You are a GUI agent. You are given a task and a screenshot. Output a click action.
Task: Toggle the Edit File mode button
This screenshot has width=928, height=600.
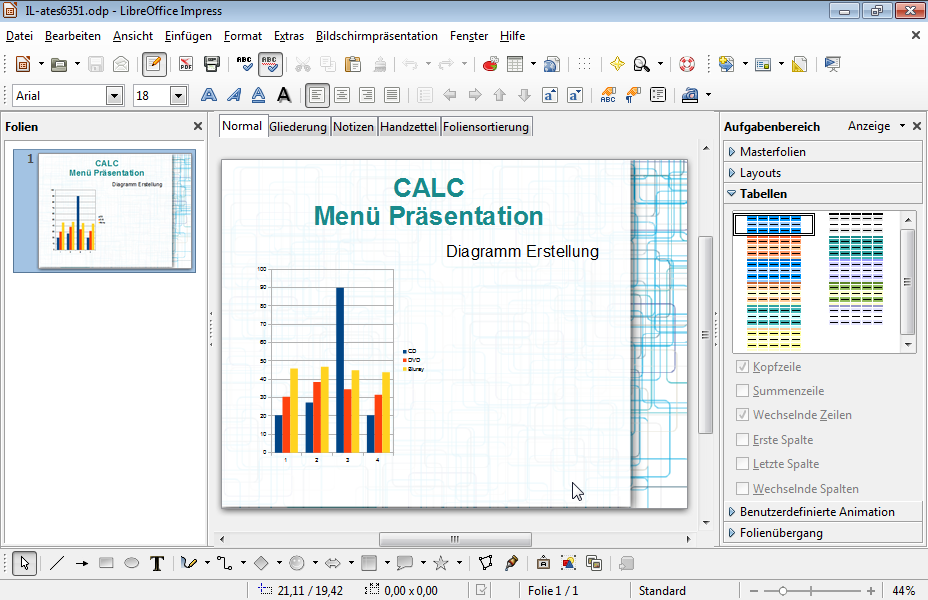pyautogui.click(x=154, y=64)
